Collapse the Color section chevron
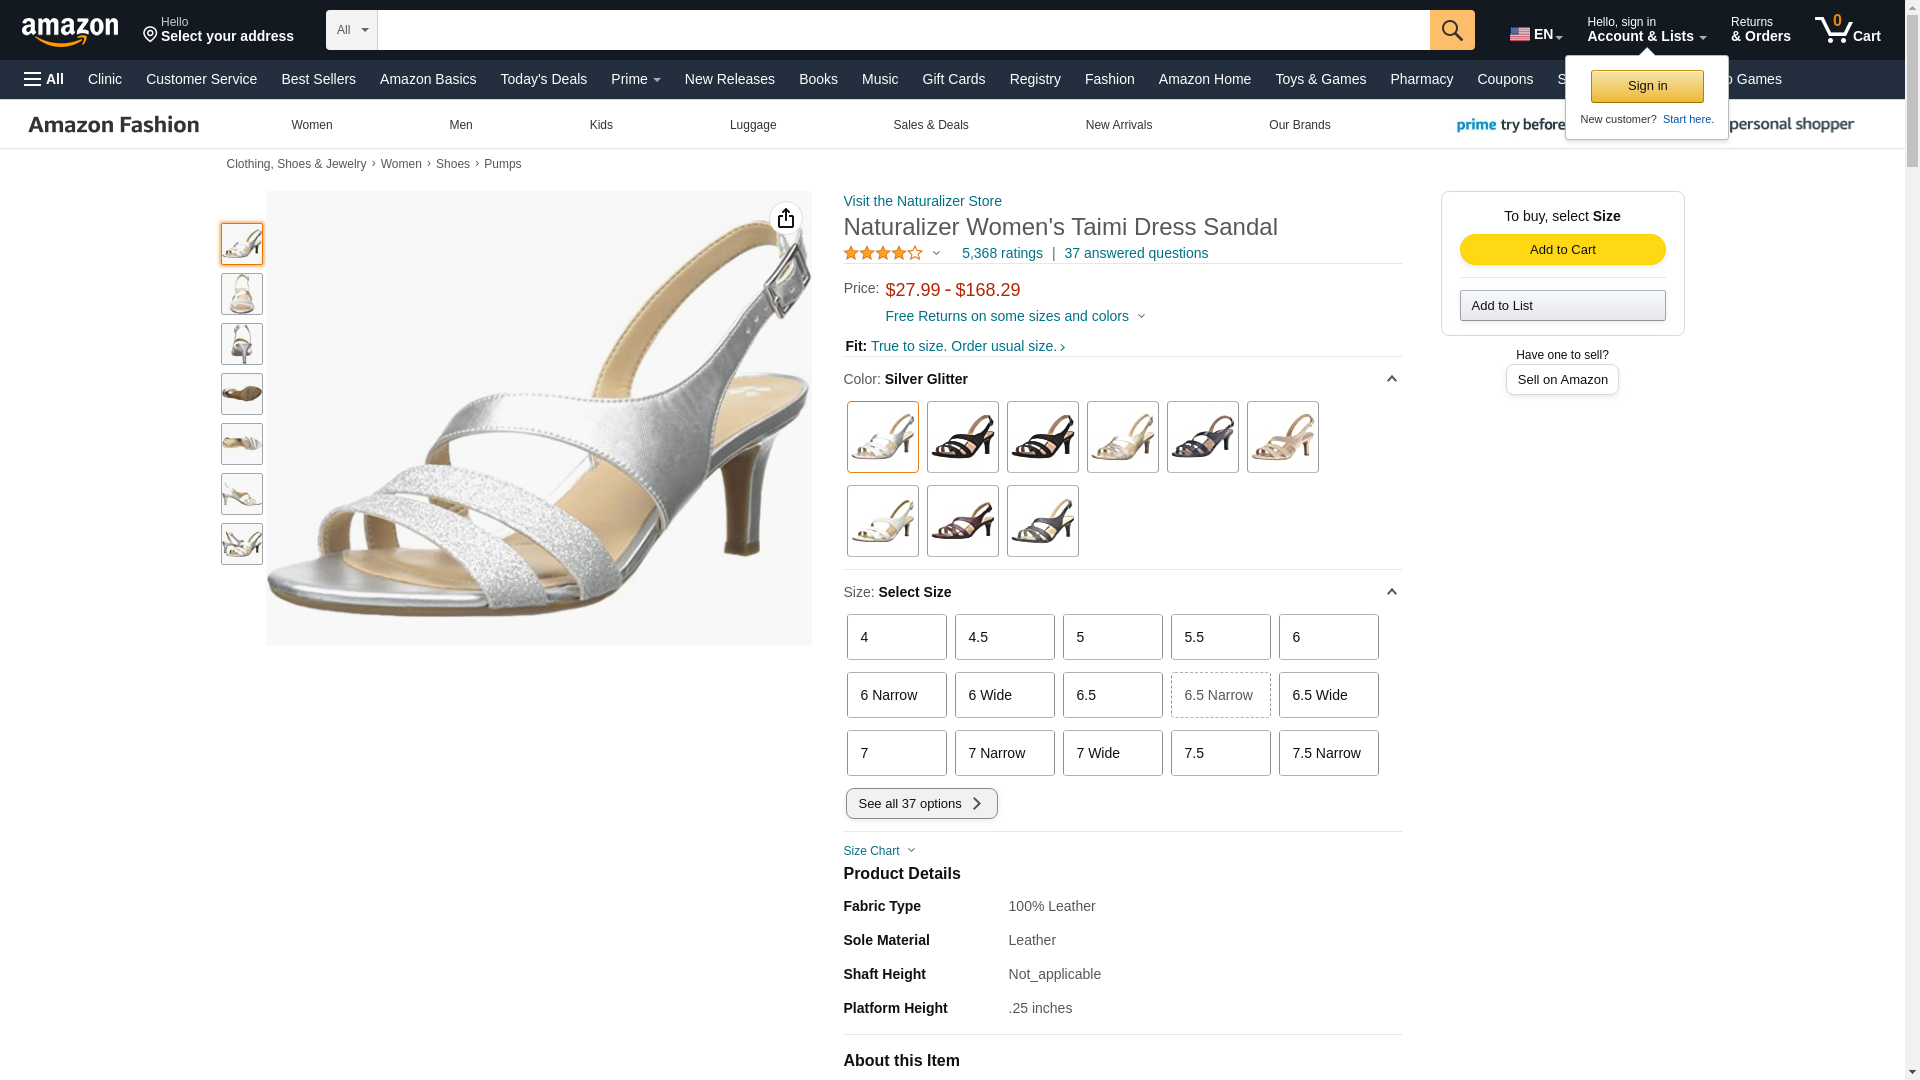 click(1391, 379)
